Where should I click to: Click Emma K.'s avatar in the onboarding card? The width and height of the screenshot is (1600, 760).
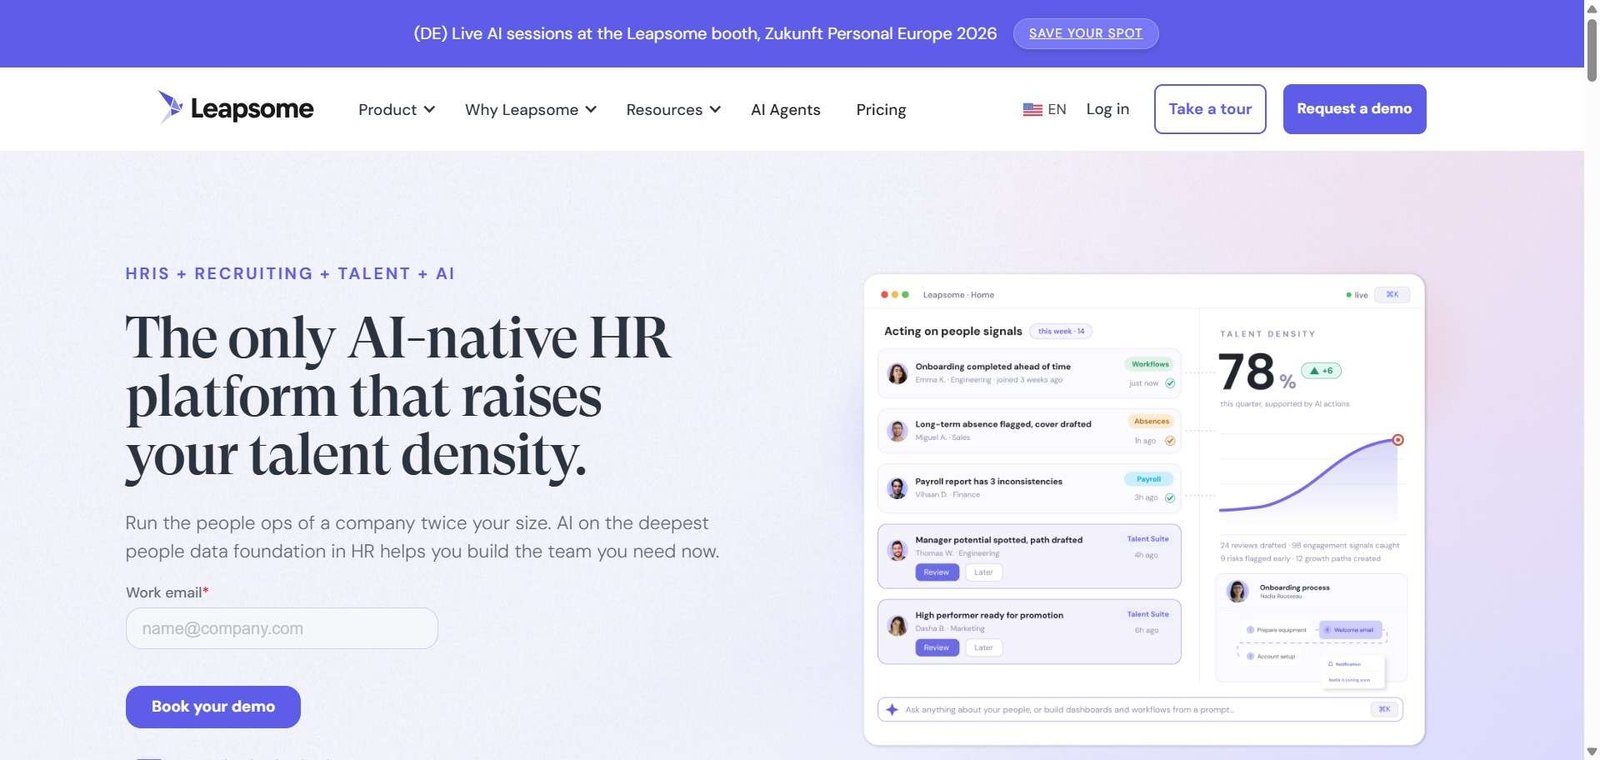click(898, 373)
